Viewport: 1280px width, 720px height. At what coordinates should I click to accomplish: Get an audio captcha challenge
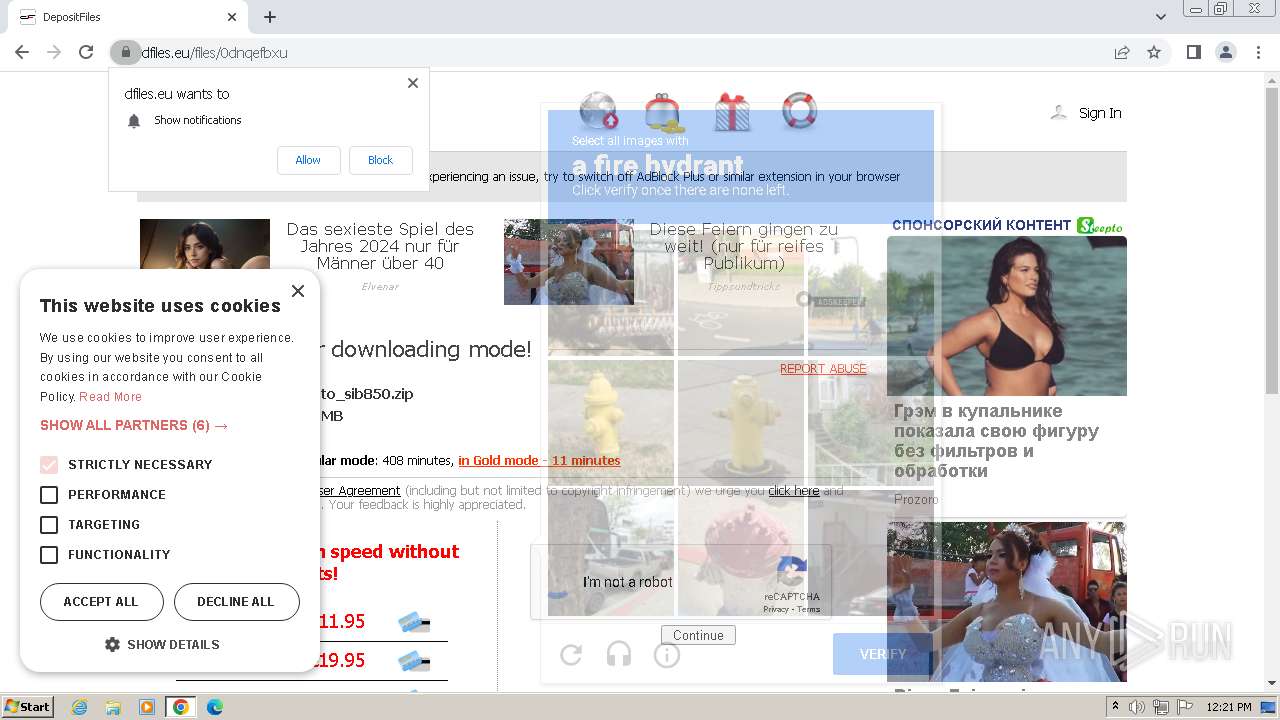619,655
